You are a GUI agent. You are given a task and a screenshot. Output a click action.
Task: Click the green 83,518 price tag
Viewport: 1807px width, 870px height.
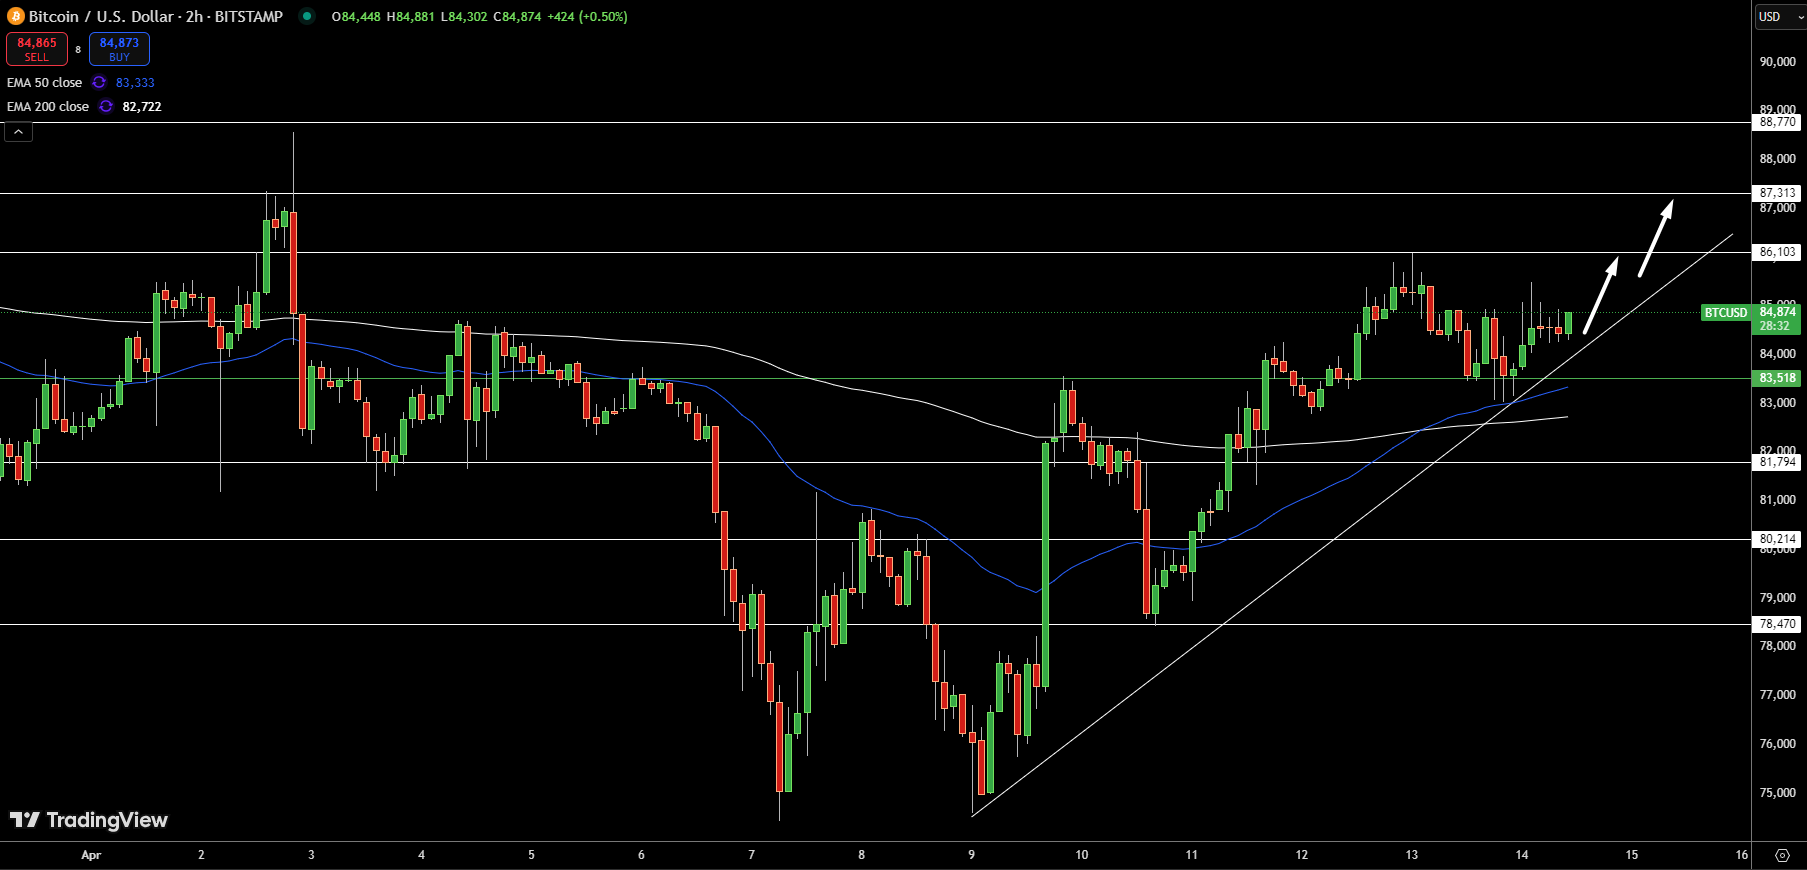(1778, 378)
